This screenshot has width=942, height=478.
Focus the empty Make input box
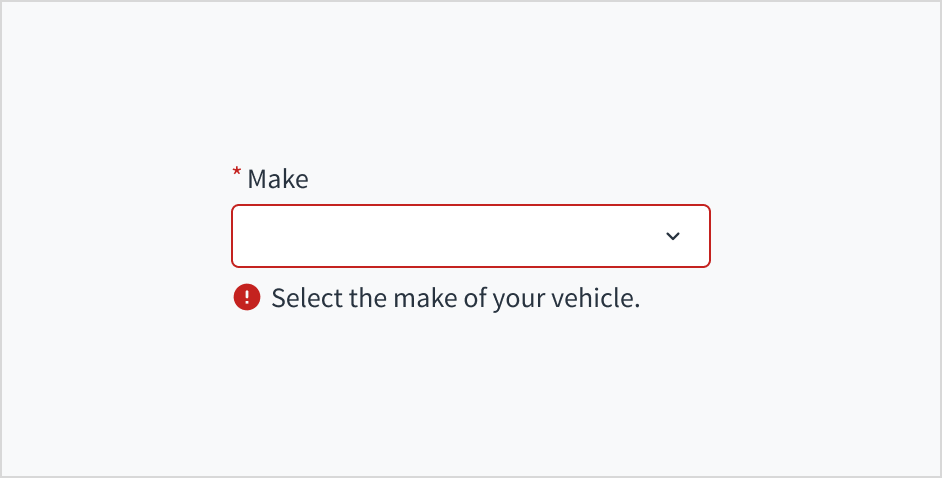(x=440, y=236)
